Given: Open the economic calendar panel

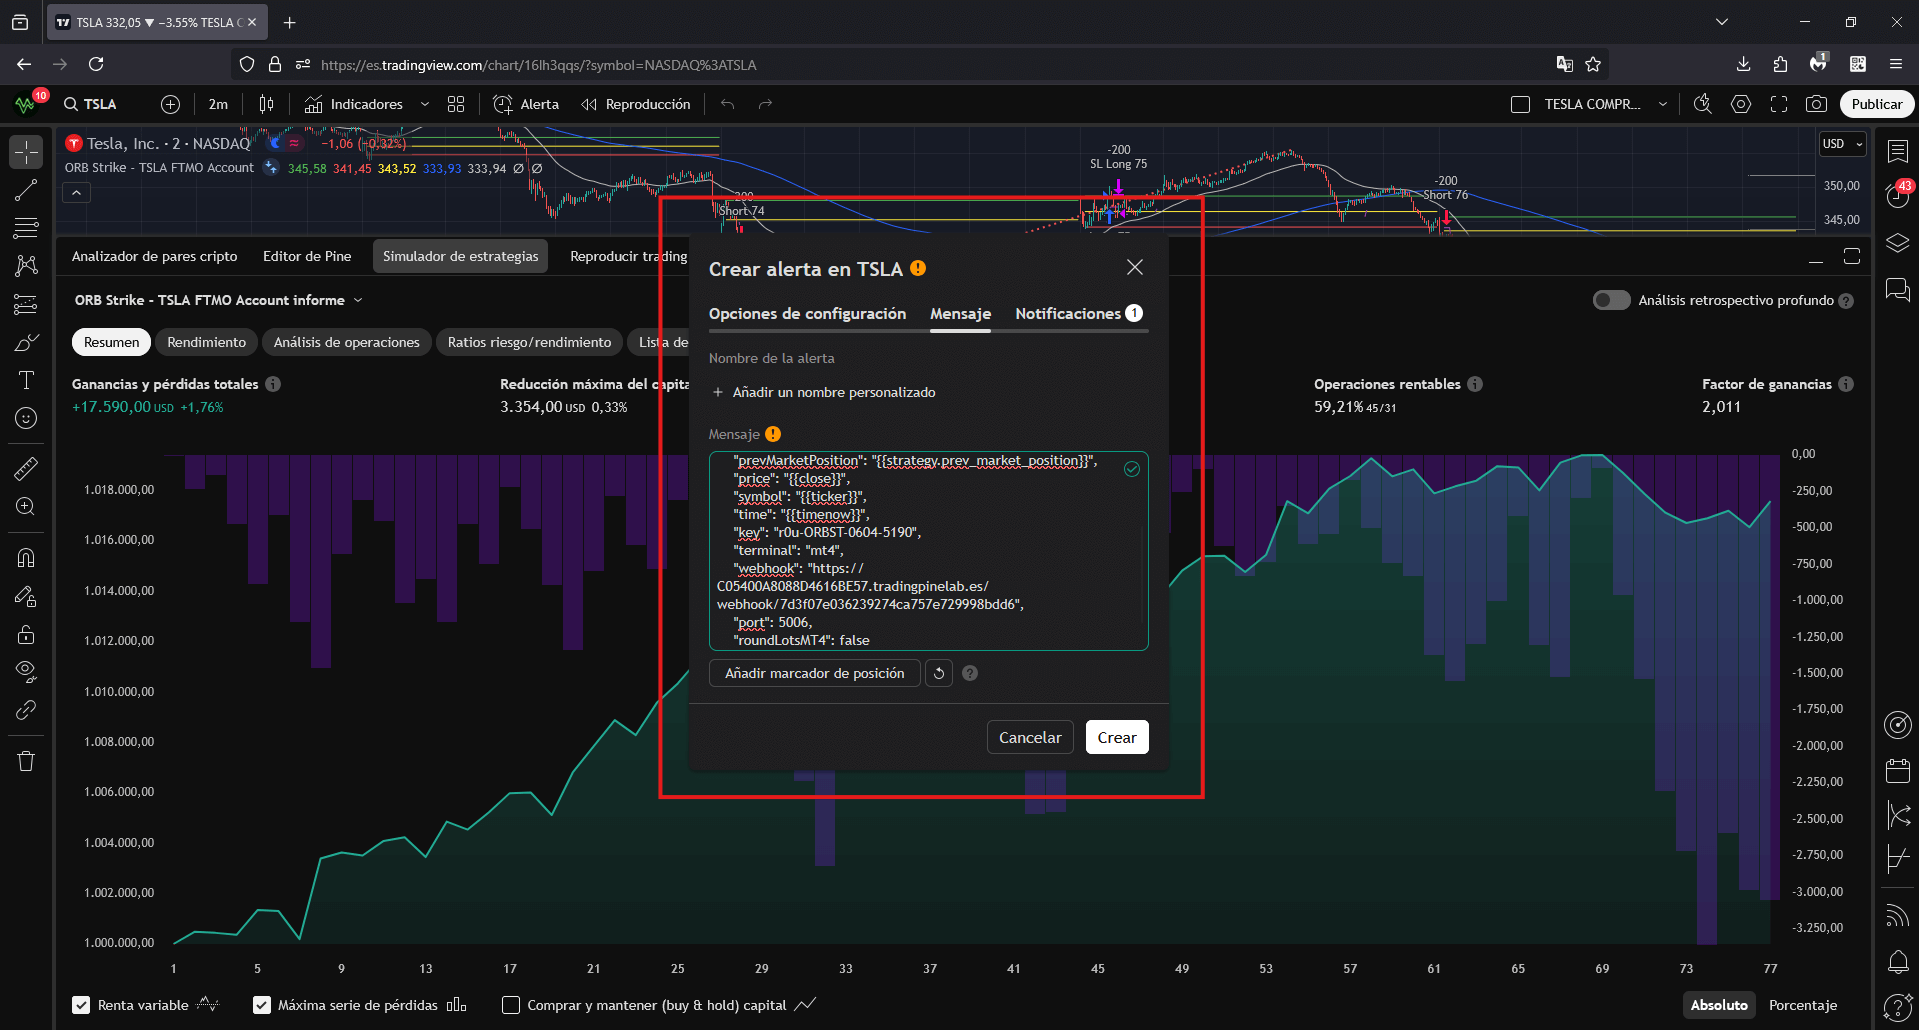Looking at the screenshot, I should (1897, 770).
